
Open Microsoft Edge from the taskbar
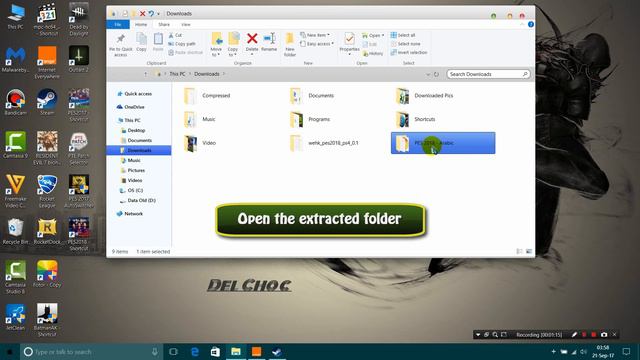tap(195, 352)
